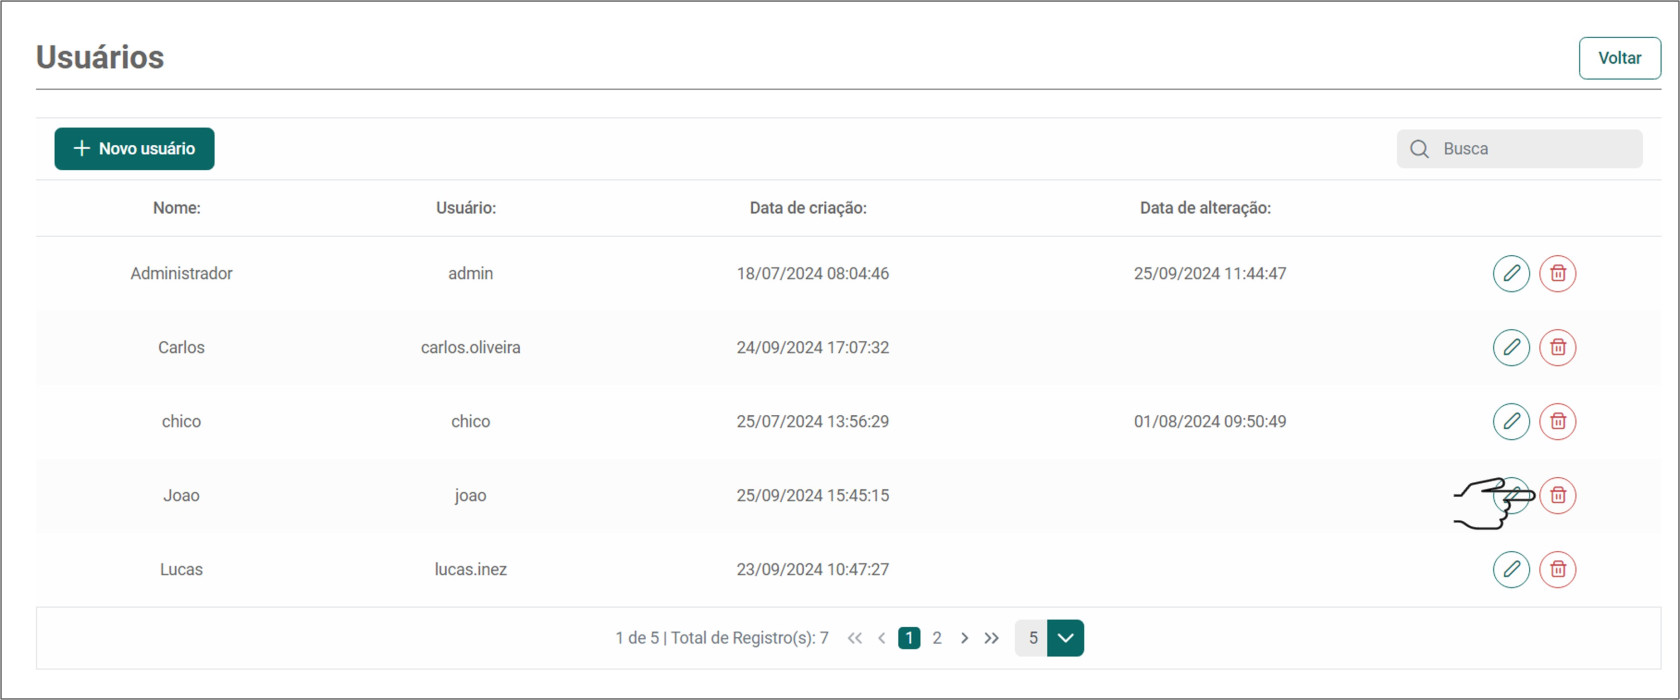Viewport: 1680px width, 700px height.
Task: Edit the Carlos user row
Action: (1511, 347)
